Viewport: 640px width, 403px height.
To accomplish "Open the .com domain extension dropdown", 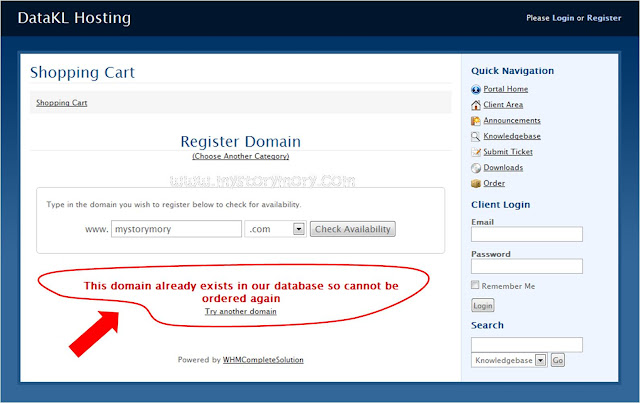I will point(275,229).
